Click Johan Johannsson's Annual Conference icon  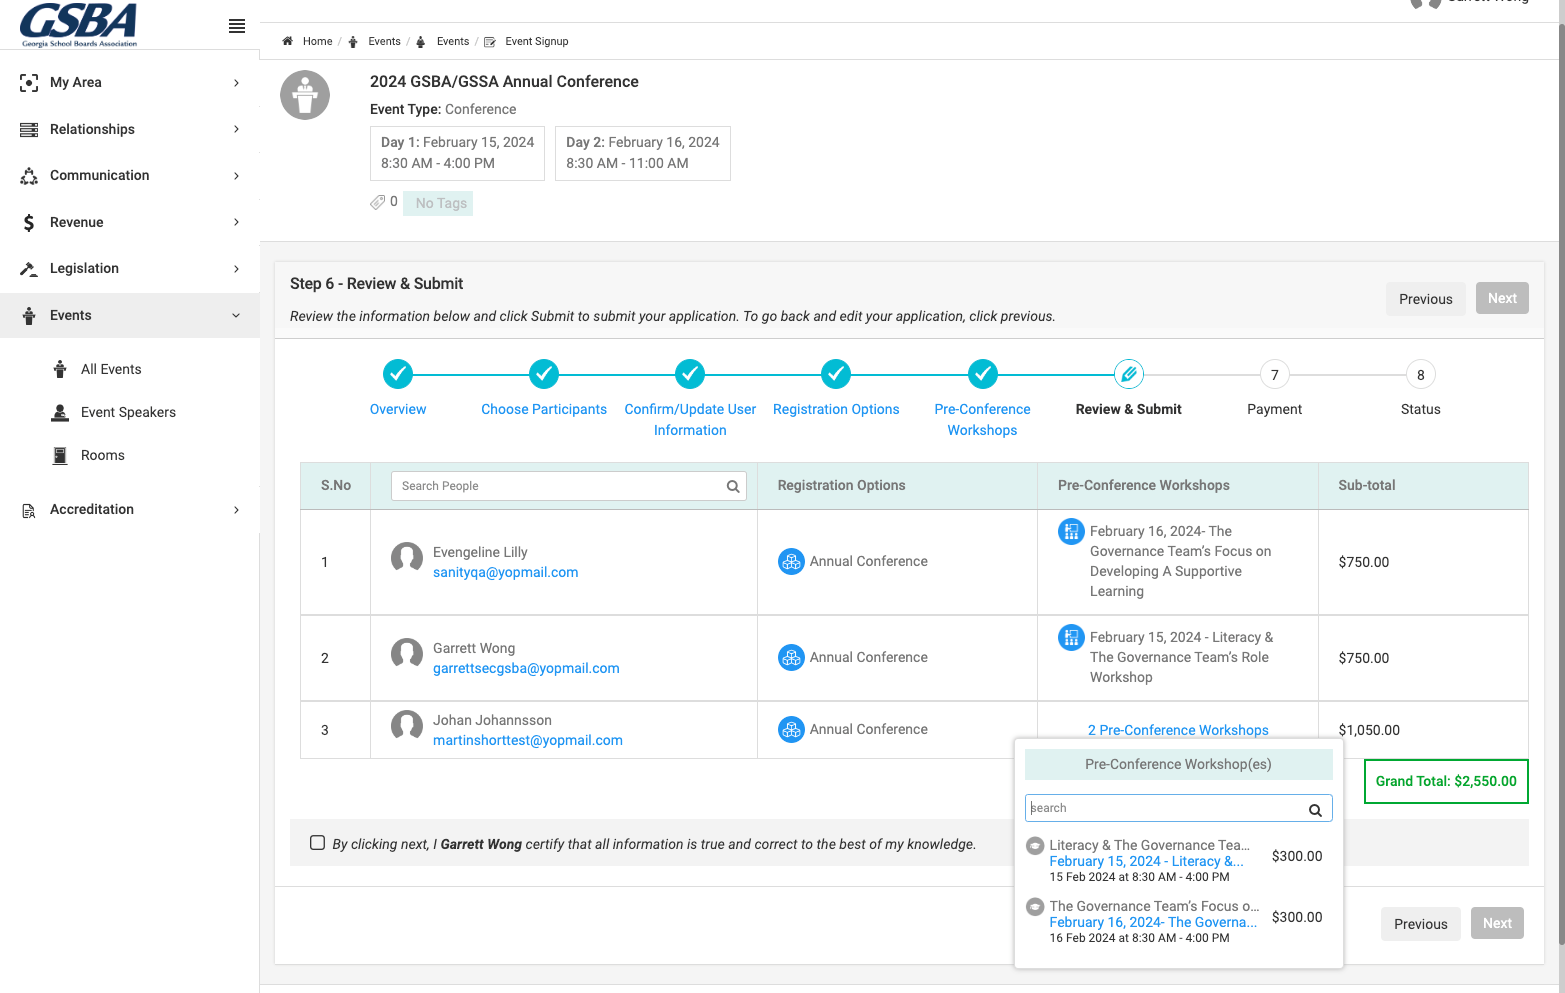tap(791, 730)
